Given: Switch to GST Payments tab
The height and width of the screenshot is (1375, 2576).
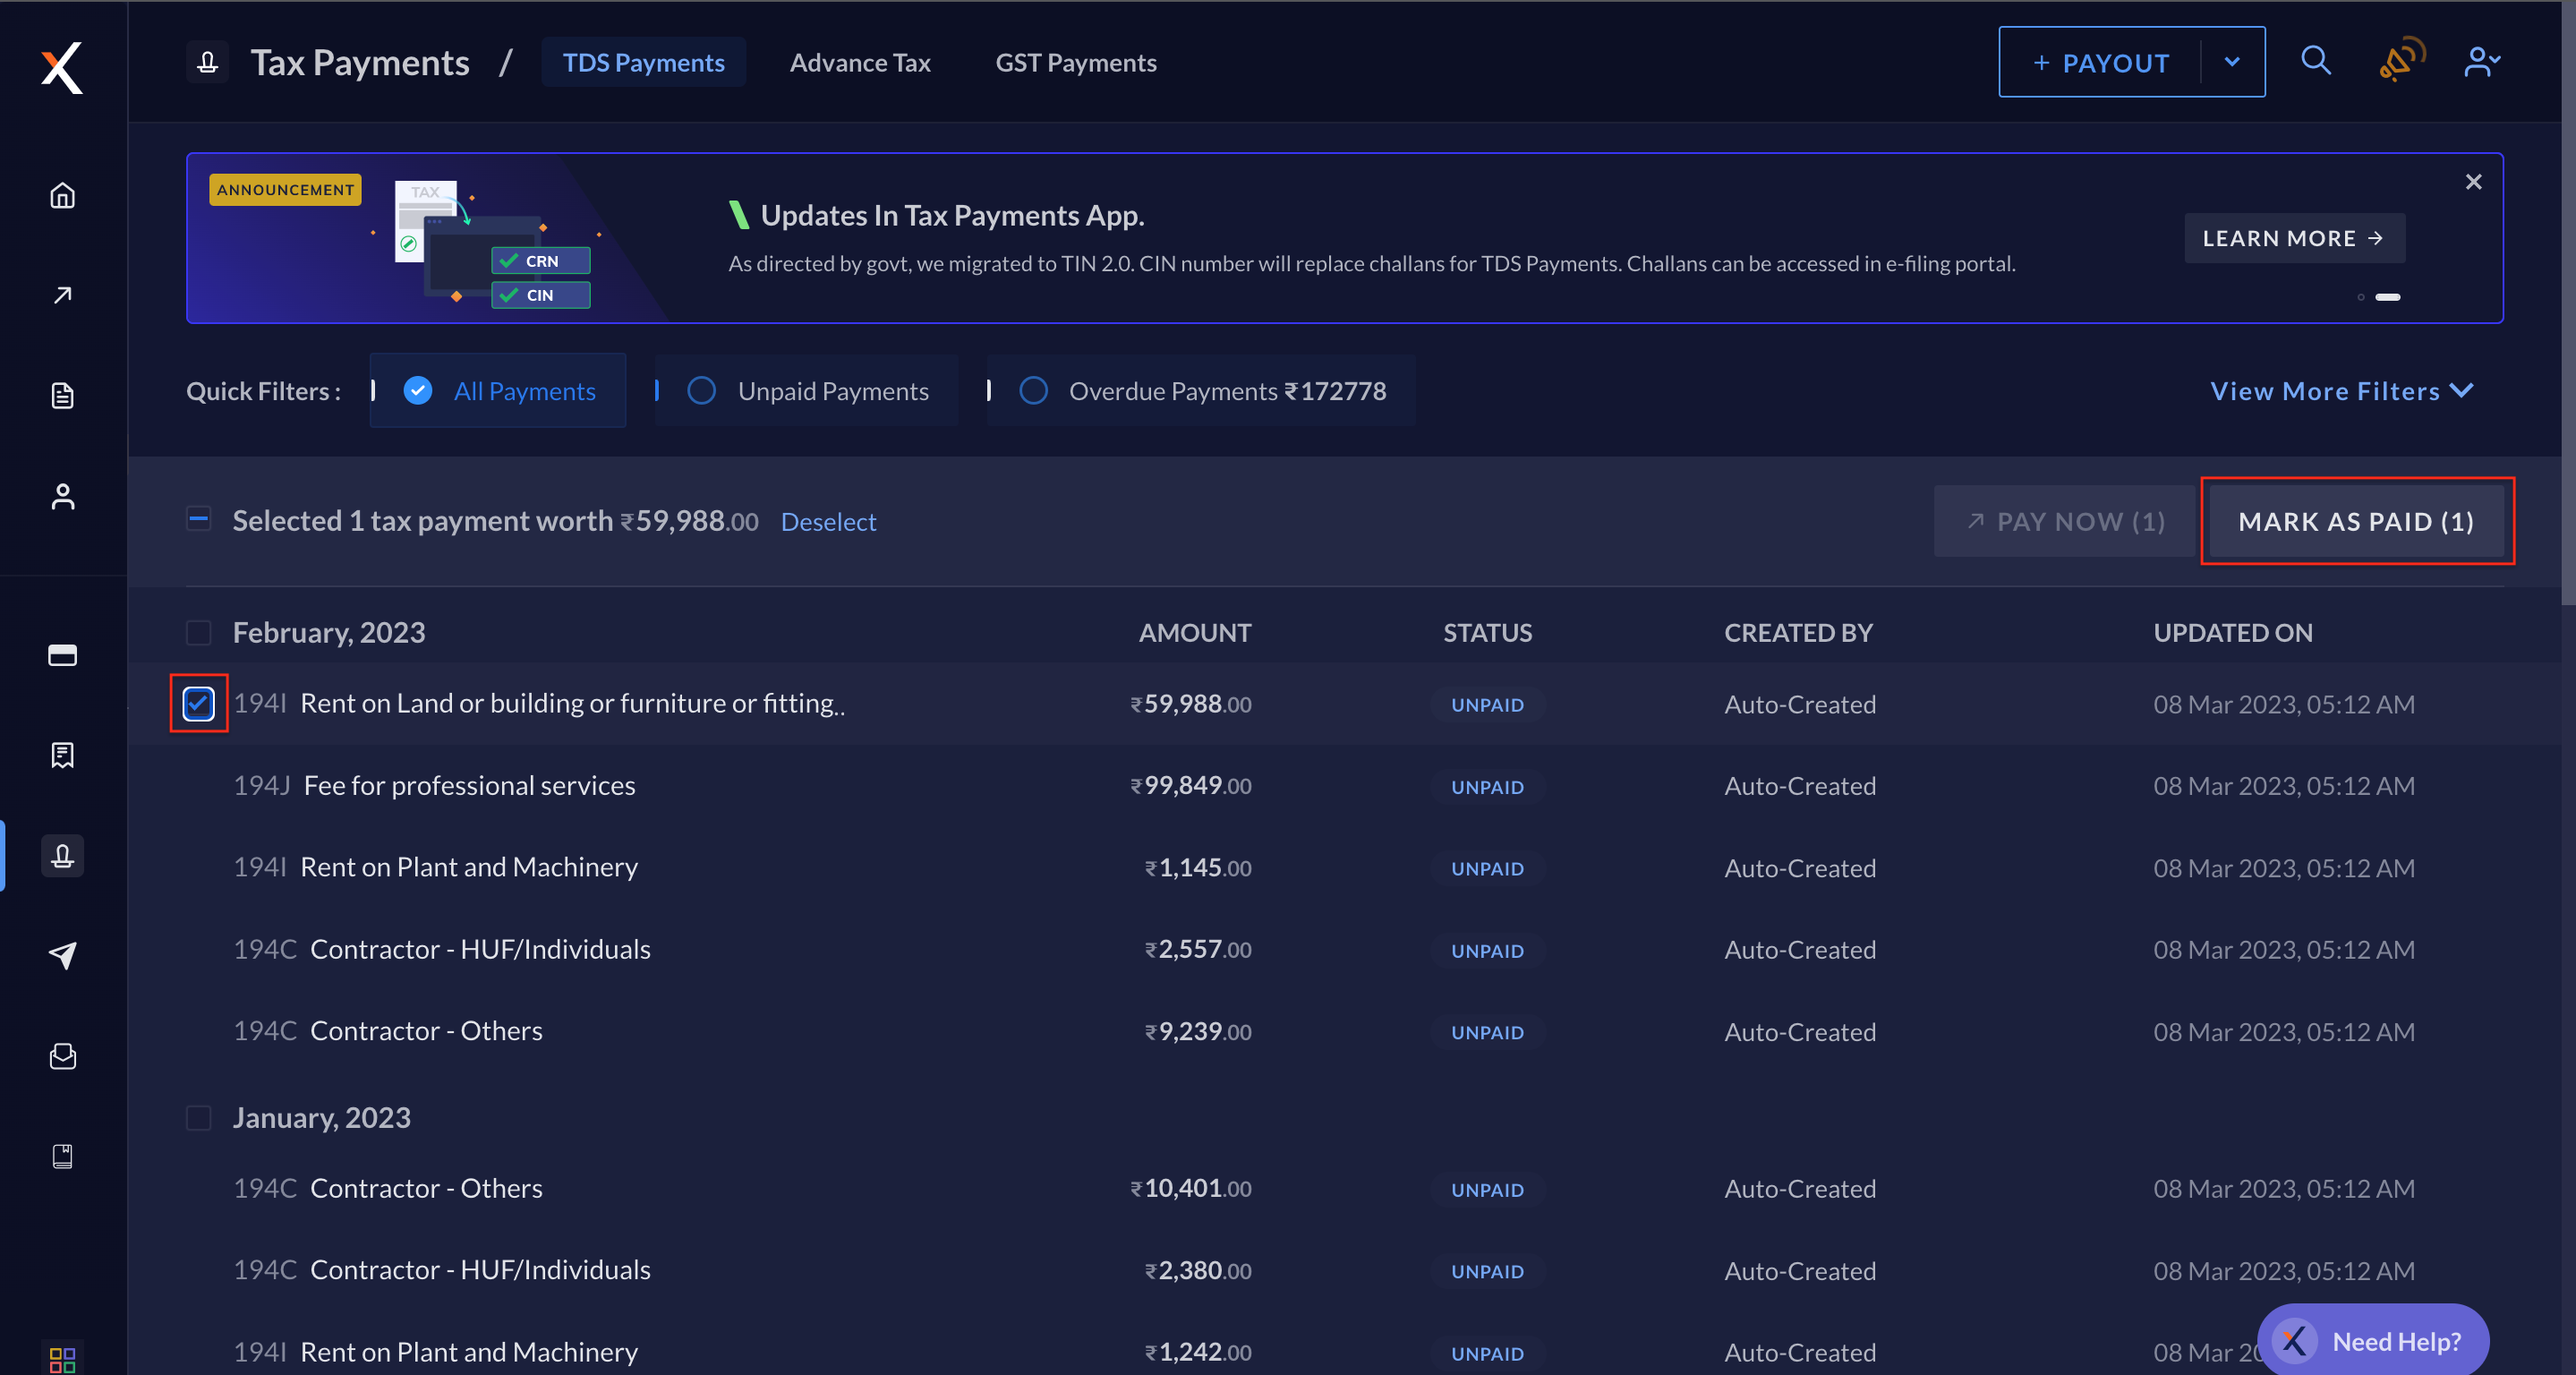Looking at the screenshot, I should [1076, 62].
